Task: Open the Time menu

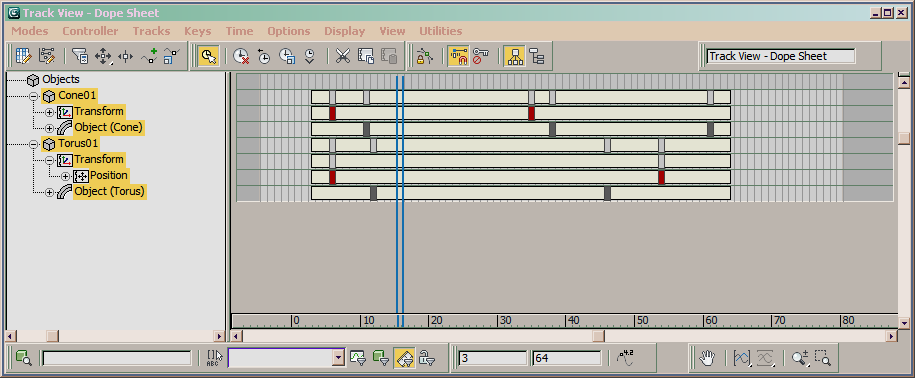Action: click(239, 31)
